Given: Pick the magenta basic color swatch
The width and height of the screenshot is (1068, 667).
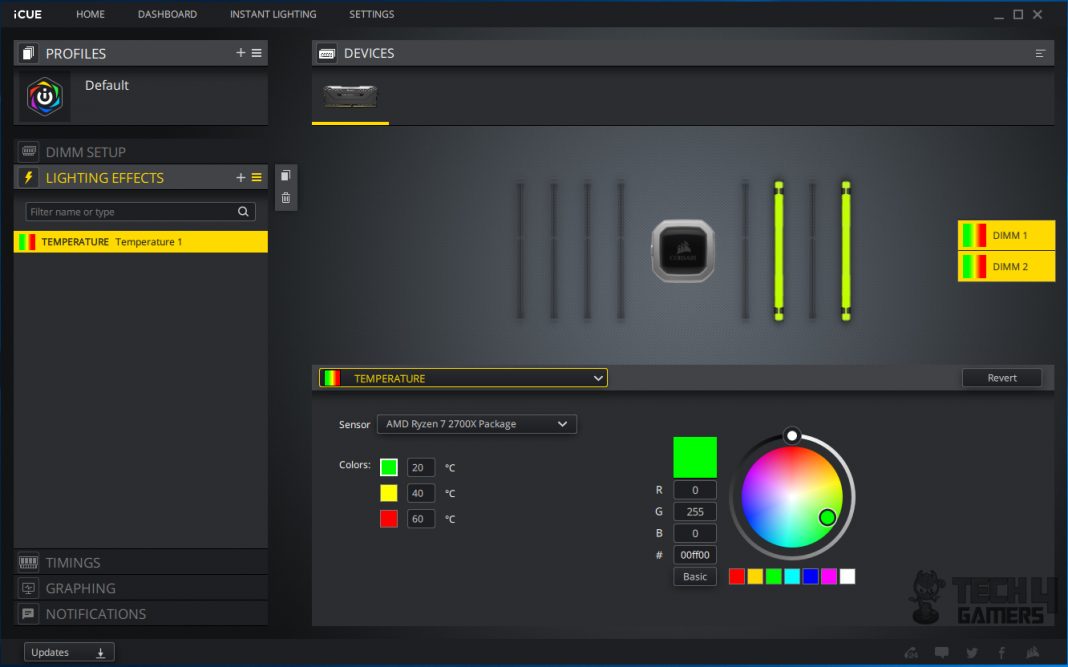Looking at the screenshot, I should pyautogui.click(x=828, y=576).
